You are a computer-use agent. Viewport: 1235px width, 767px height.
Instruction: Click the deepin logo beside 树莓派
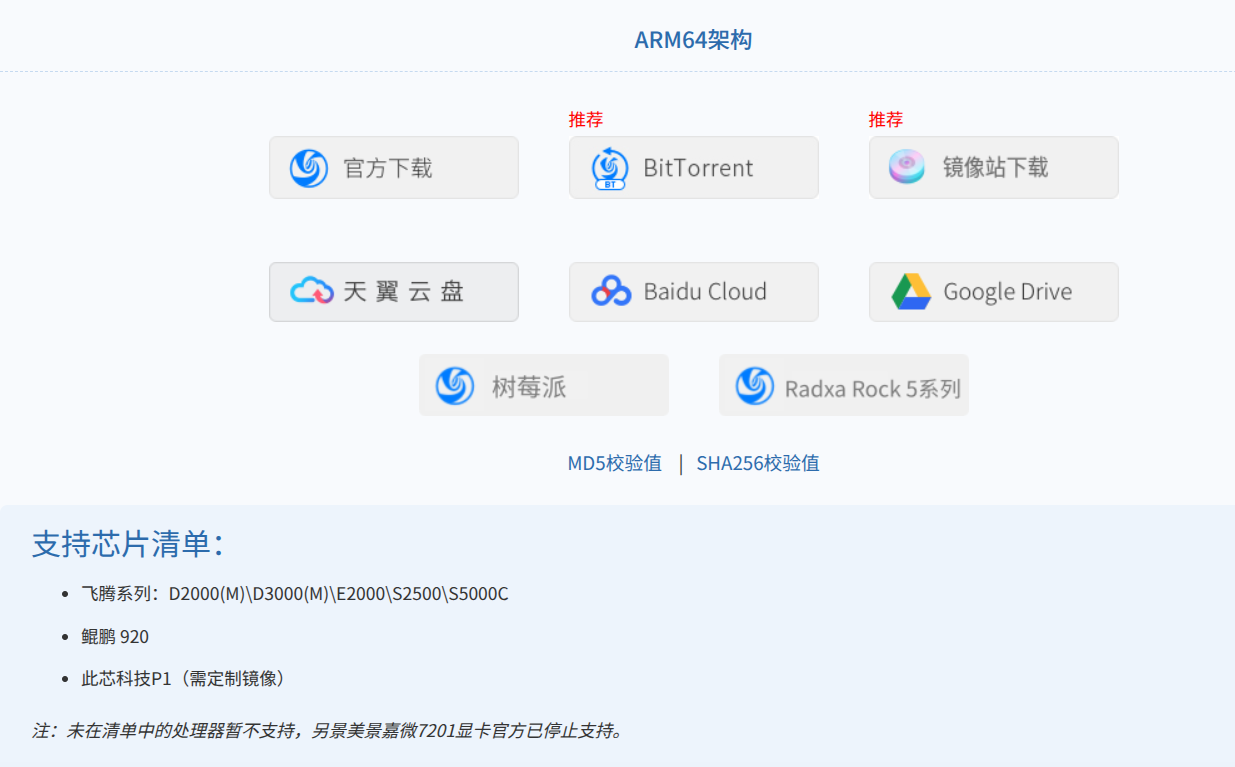pos(455,385)
